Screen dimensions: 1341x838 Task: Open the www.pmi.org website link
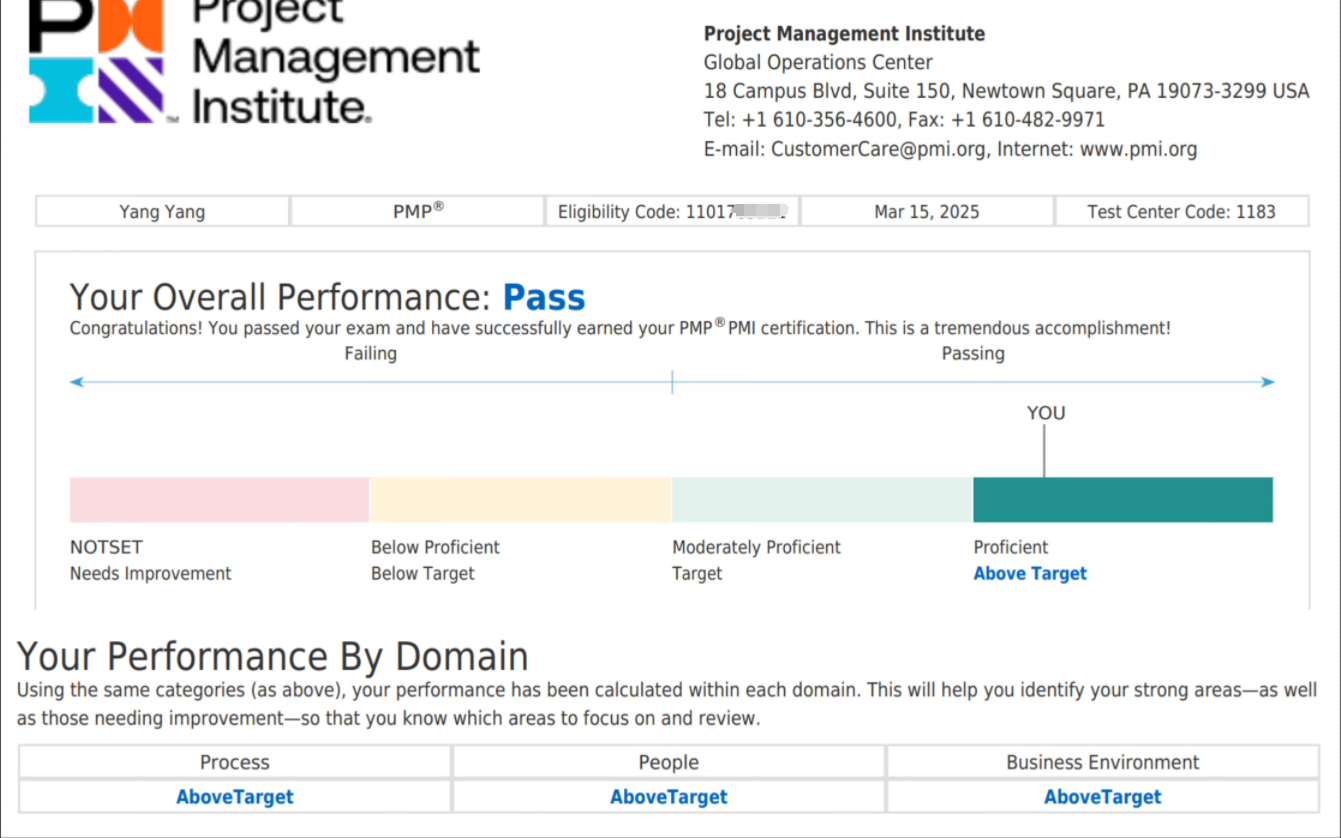click(1138, 150)
